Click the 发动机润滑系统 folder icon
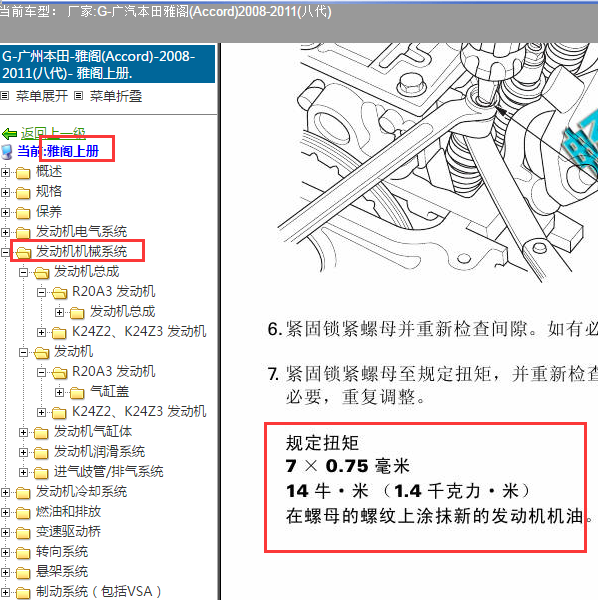598x600 pixels. pyautogui.click(x=41, y=453)
